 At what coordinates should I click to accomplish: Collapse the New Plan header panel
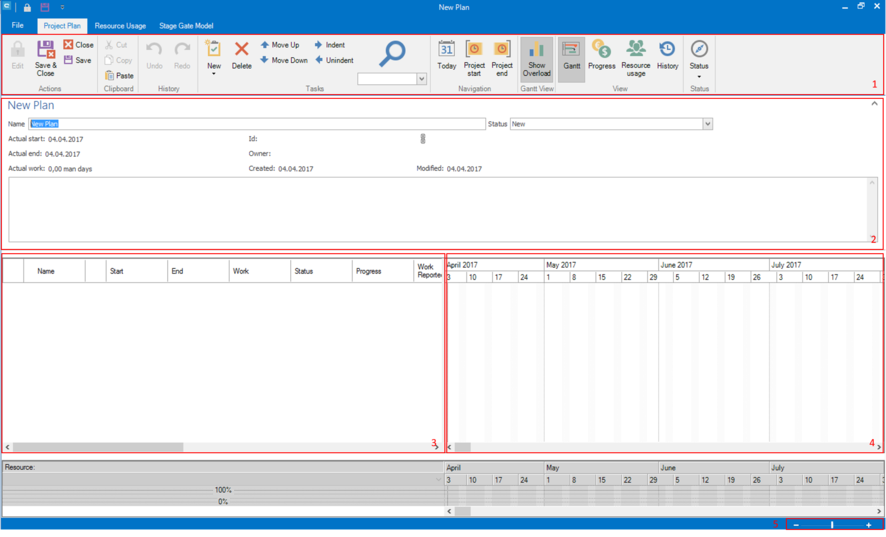pos(874,104)
